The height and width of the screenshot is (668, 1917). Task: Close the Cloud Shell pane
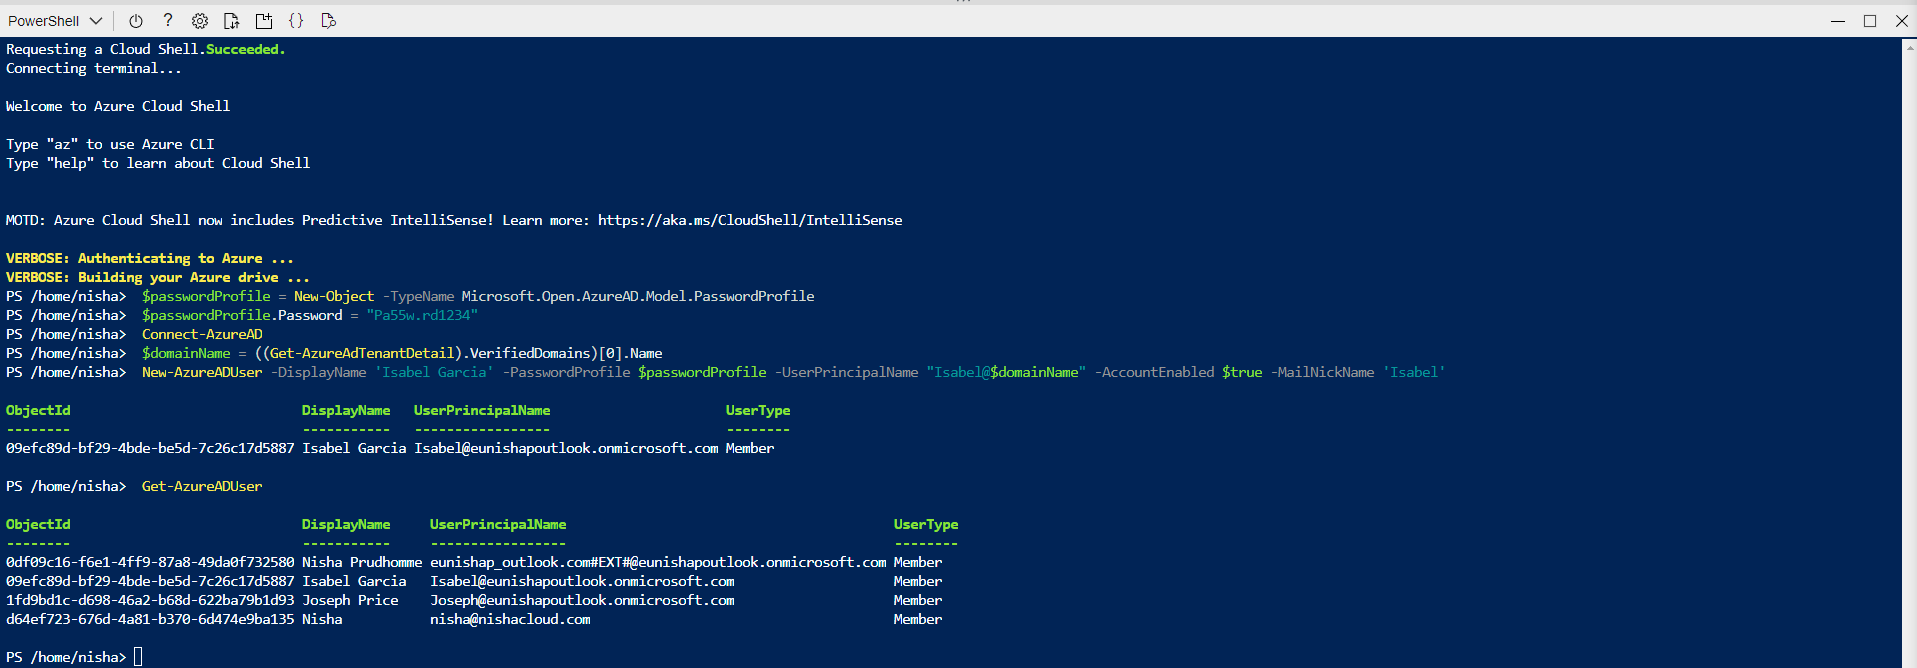click(1902, 21)
